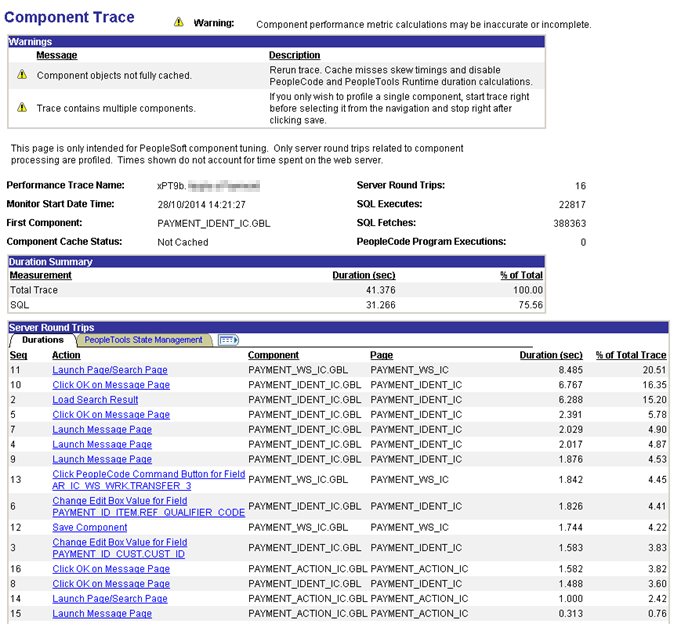
Task: Select the Server Round Trips count 16
Action: click(580, 186)
